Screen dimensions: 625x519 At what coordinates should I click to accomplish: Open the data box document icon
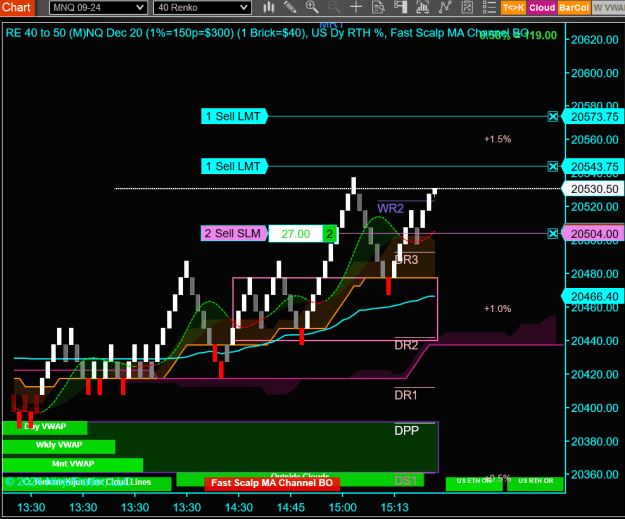click(x=378, y=7)
